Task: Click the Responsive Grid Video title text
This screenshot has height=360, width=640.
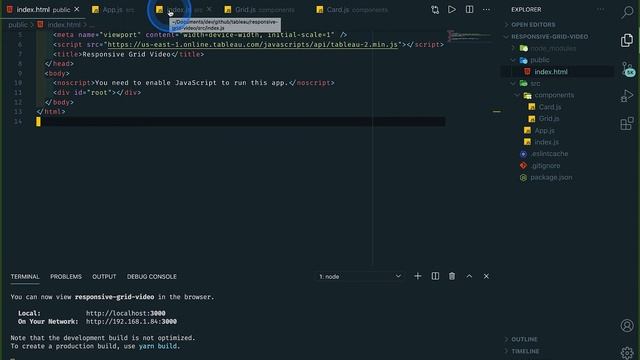Action: (x=126, y=54)
